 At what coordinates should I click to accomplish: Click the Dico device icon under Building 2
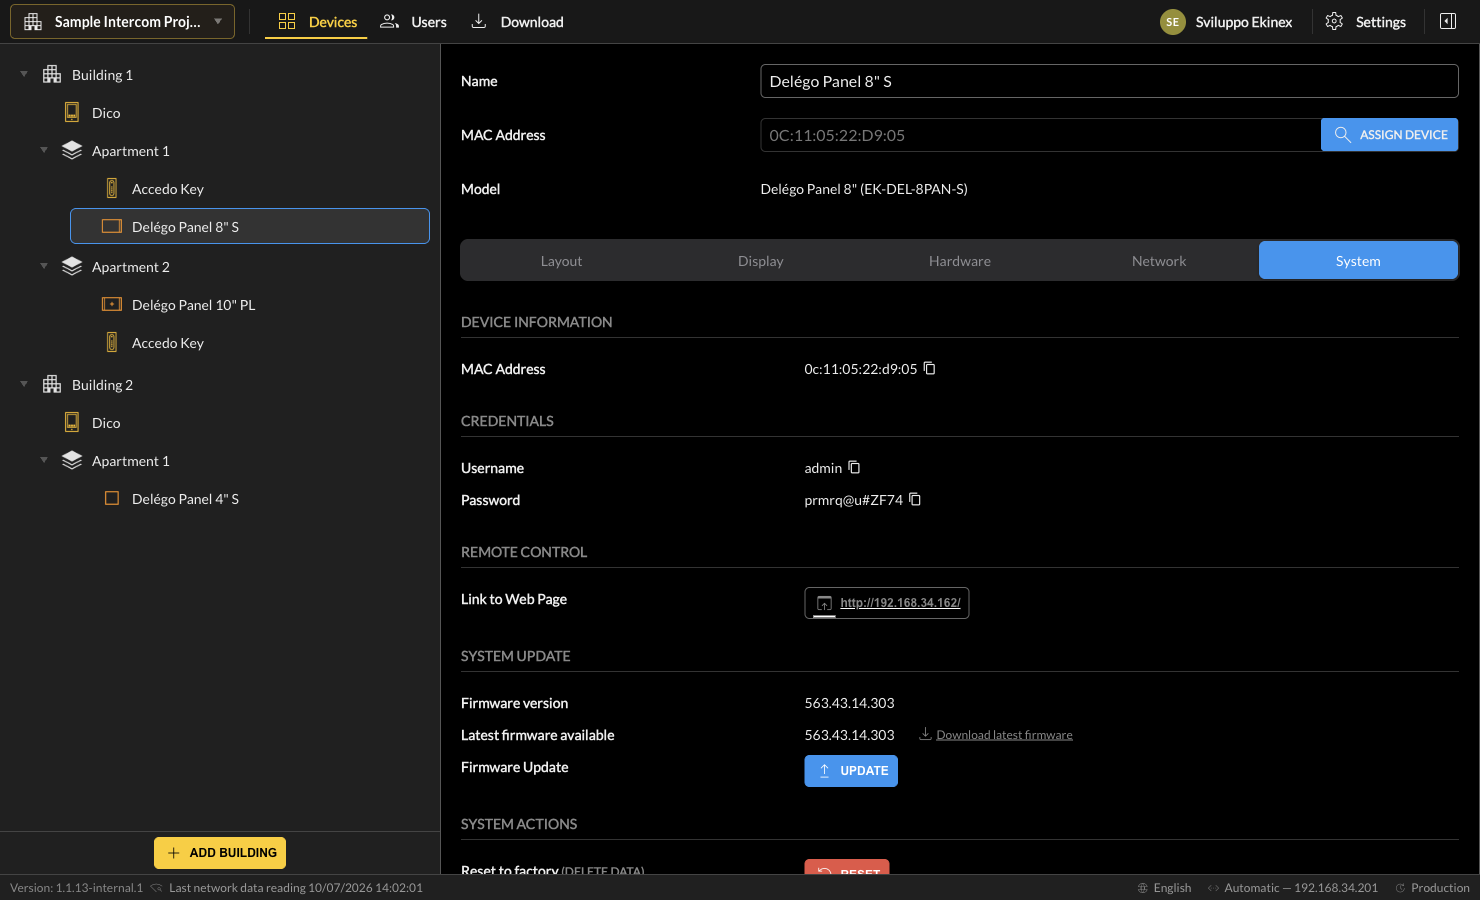(x=72, y=422)
